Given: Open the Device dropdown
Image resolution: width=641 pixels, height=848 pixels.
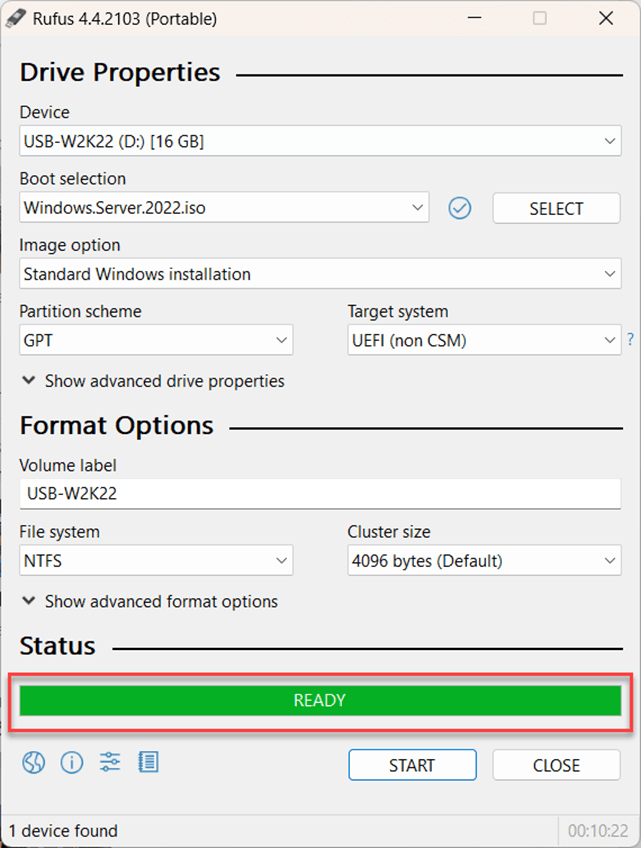Looking at the screenshot, I should [x=320, y=142].
